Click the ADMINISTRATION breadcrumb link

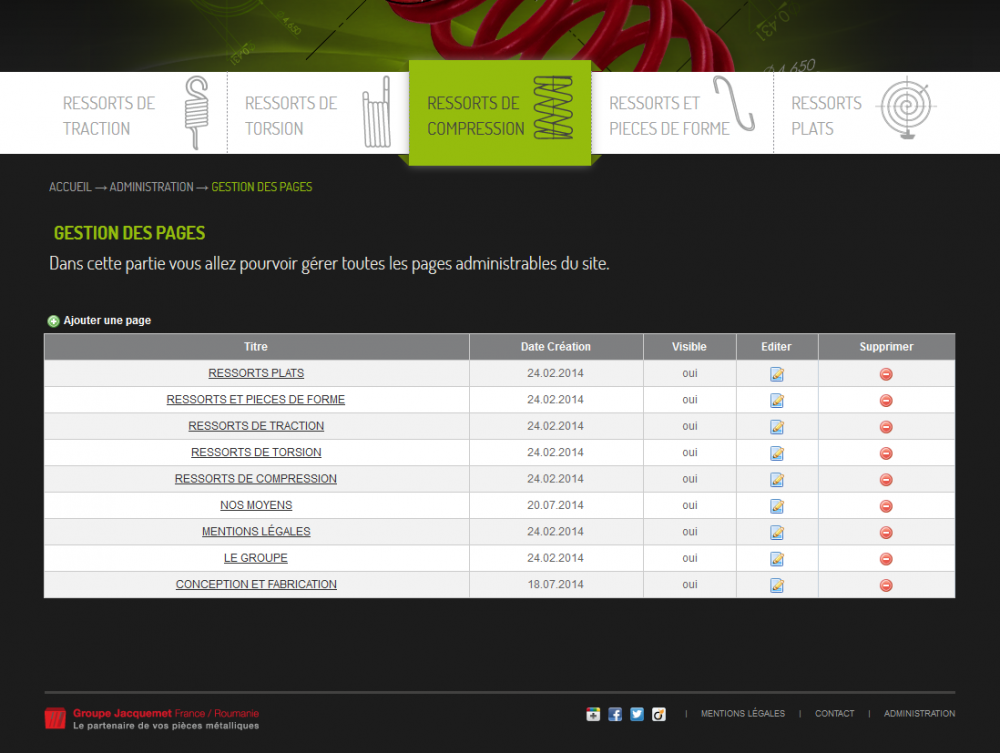coord(151,187)
